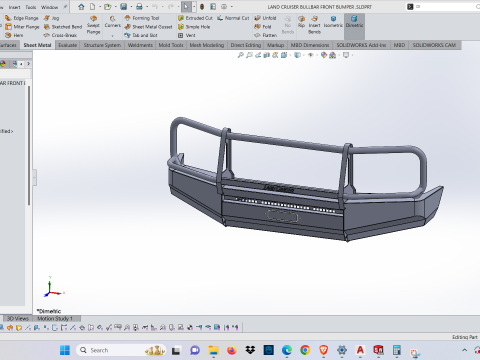Click the Rebuild traffic light icon

pyautogui.click(x=202, y=7)
